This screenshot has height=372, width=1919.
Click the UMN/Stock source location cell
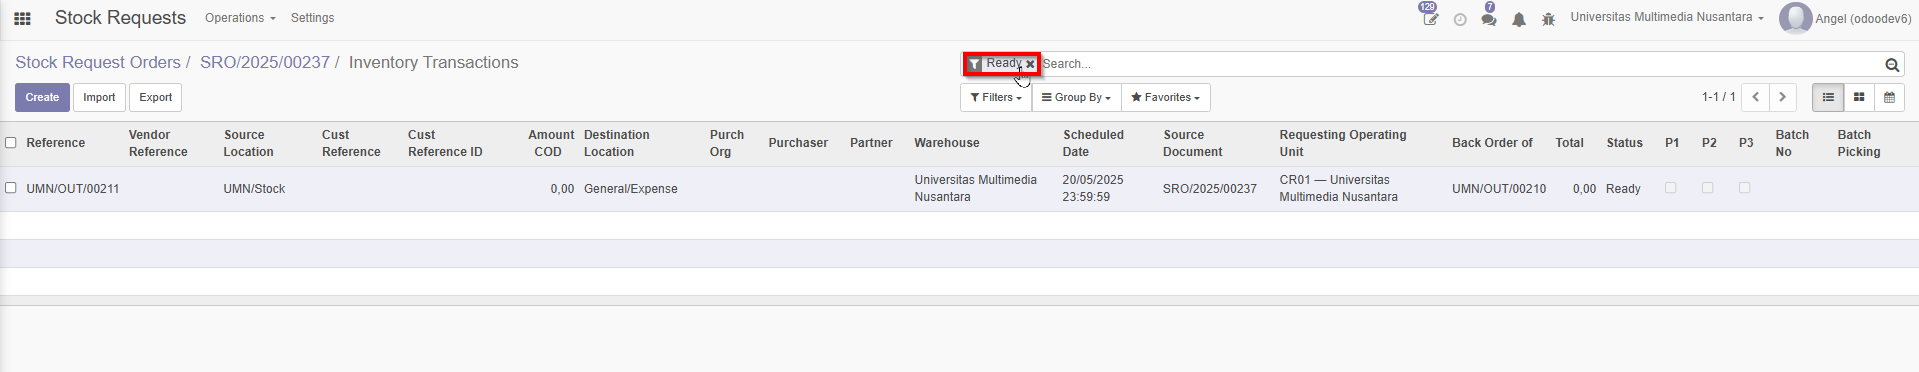point(254,189)
